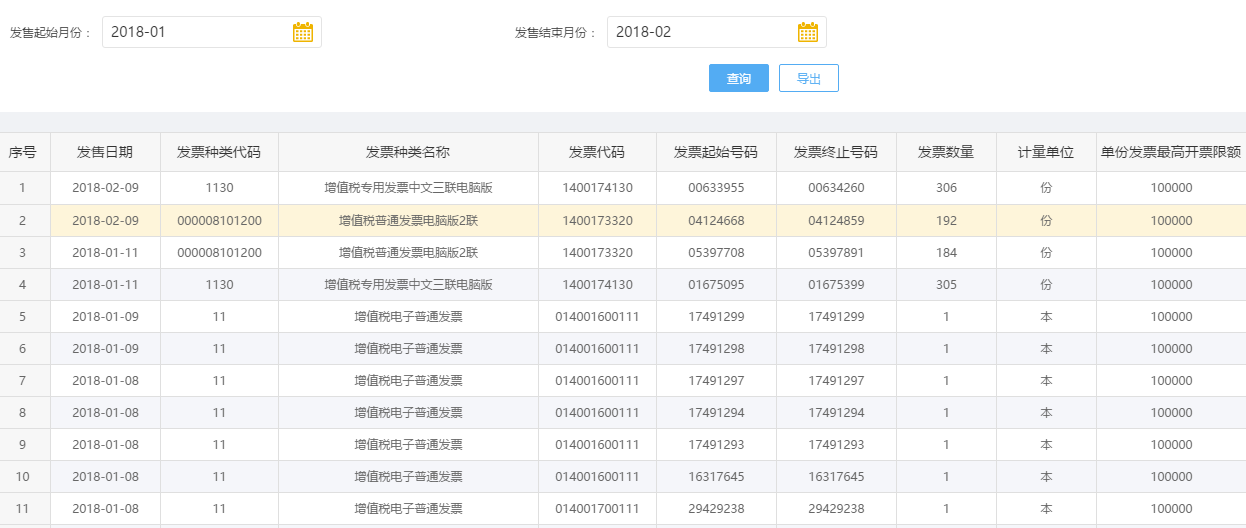Image resolution: width=1246 pixels, height=528 pixels.
Task: Select row 2 type code 000008101200
Action: 219,220
